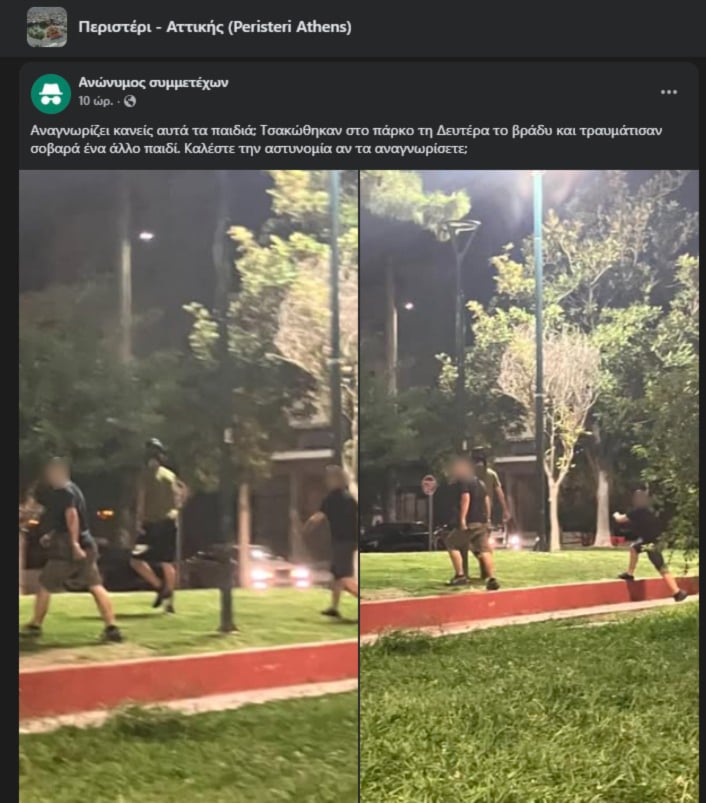Click the dark group header bar

tap(353, 28)
